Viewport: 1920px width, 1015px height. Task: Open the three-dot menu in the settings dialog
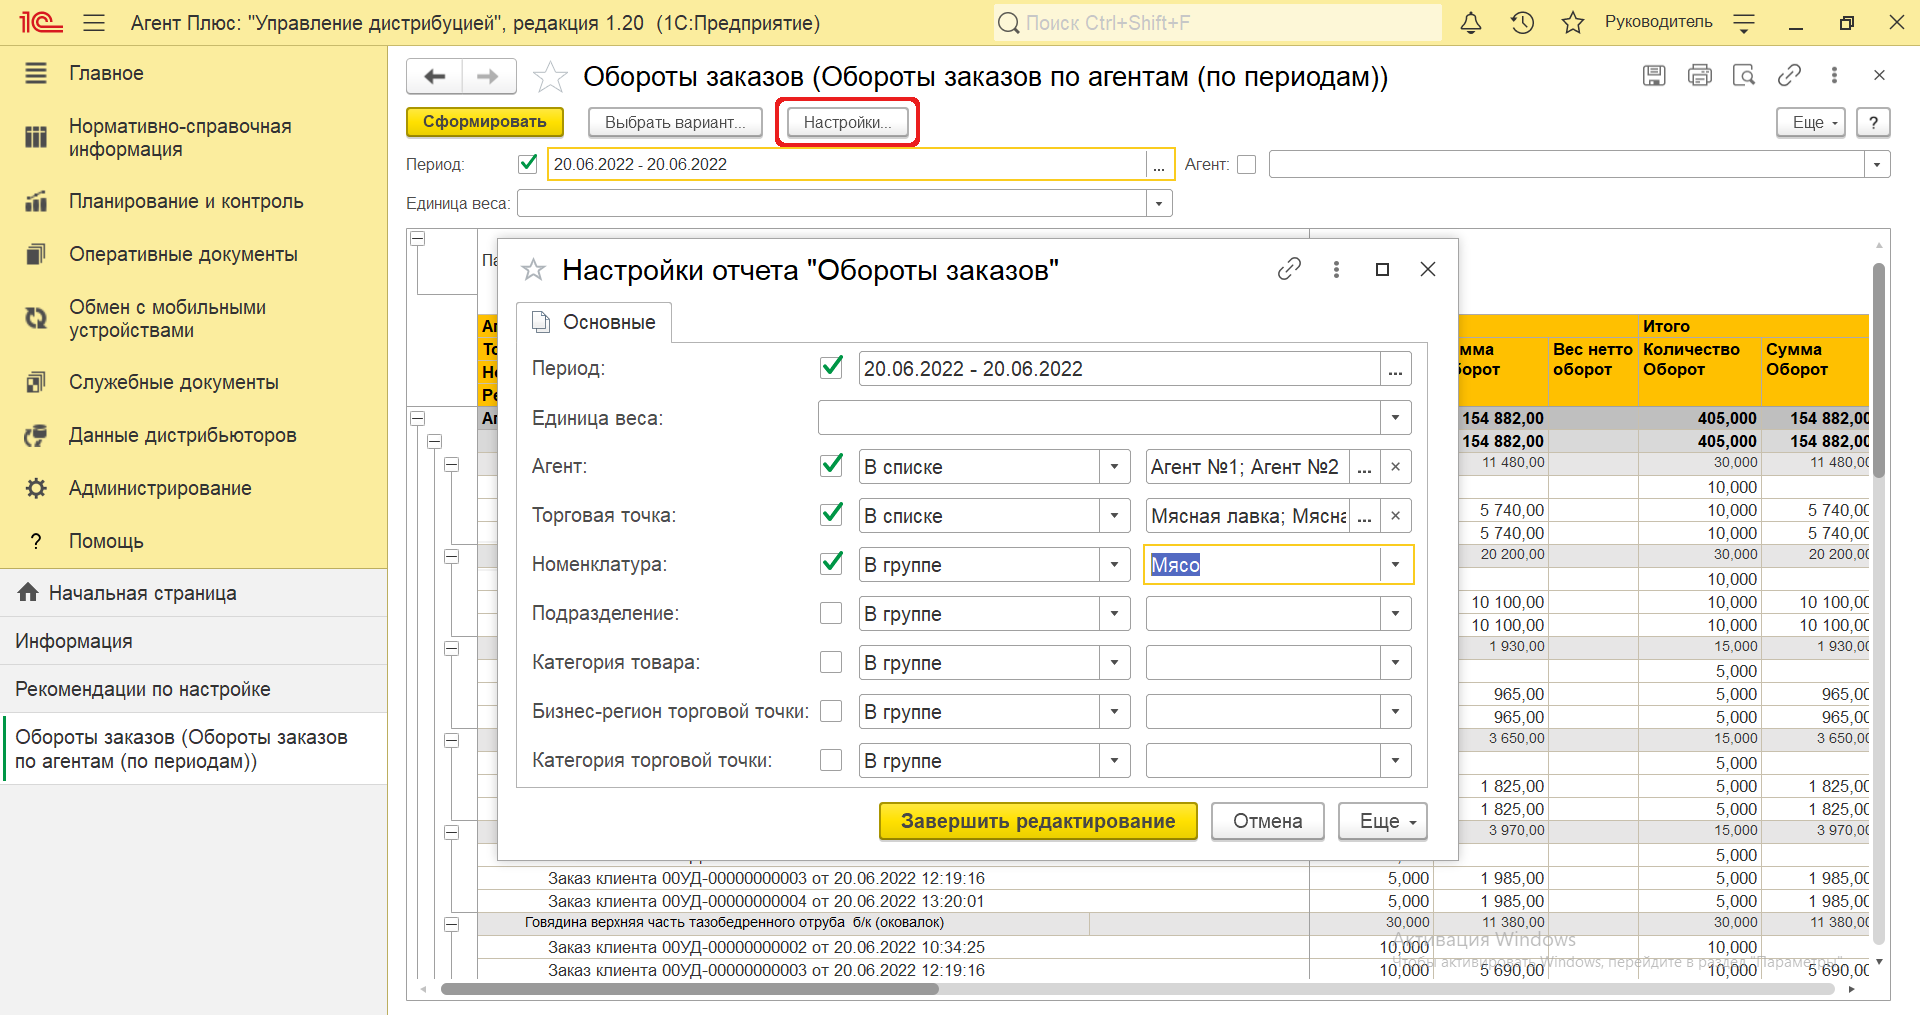point(1336,269)
